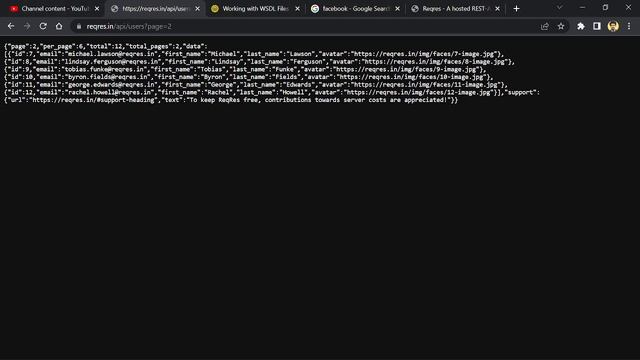Click the #support-heading URL text

point(93,100)
